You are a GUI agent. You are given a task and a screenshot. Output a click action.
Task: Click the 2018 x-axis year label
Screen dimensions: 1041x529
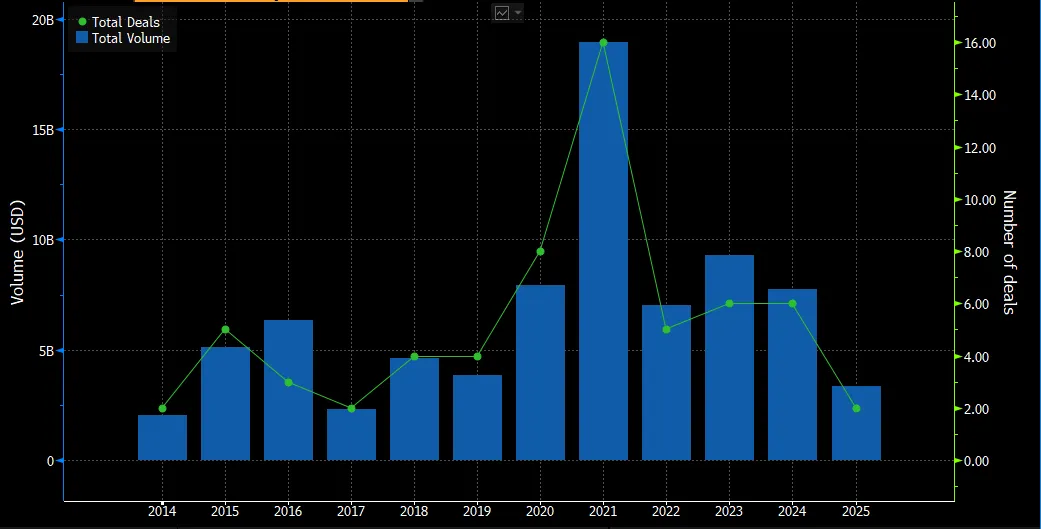pos(414,511)
